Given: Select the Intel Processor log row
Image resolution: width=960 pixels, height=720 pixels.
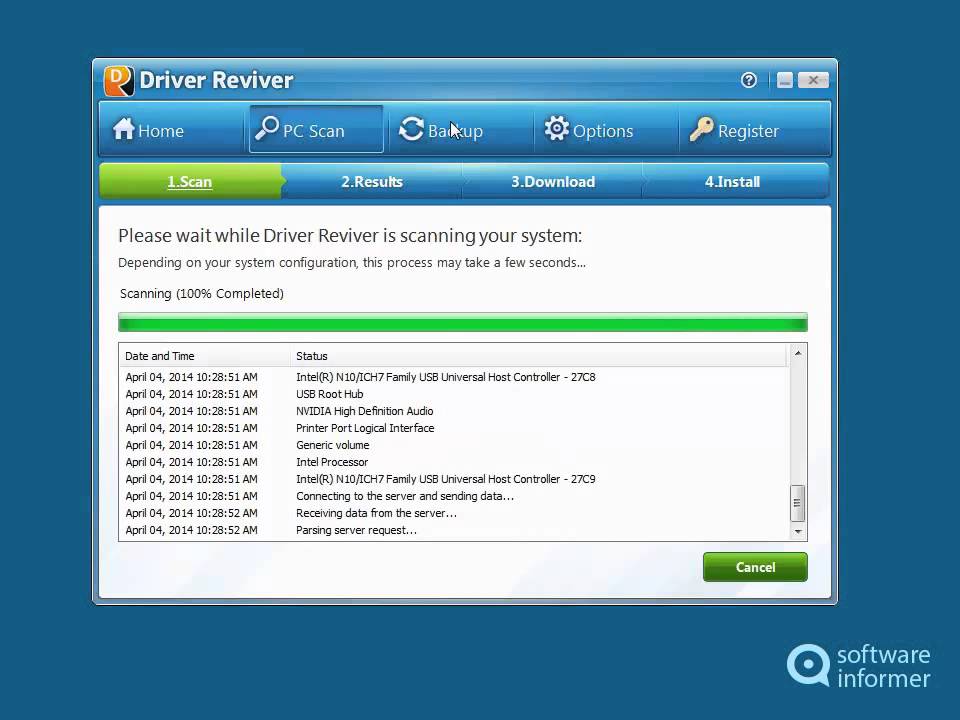Looking at the screenshot, I should (x=453, y=462).
